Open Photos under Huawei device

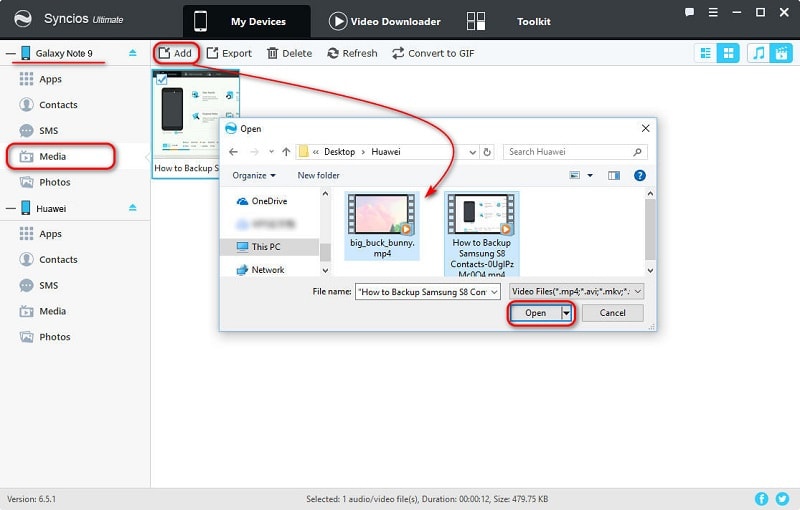click(45, 337)
